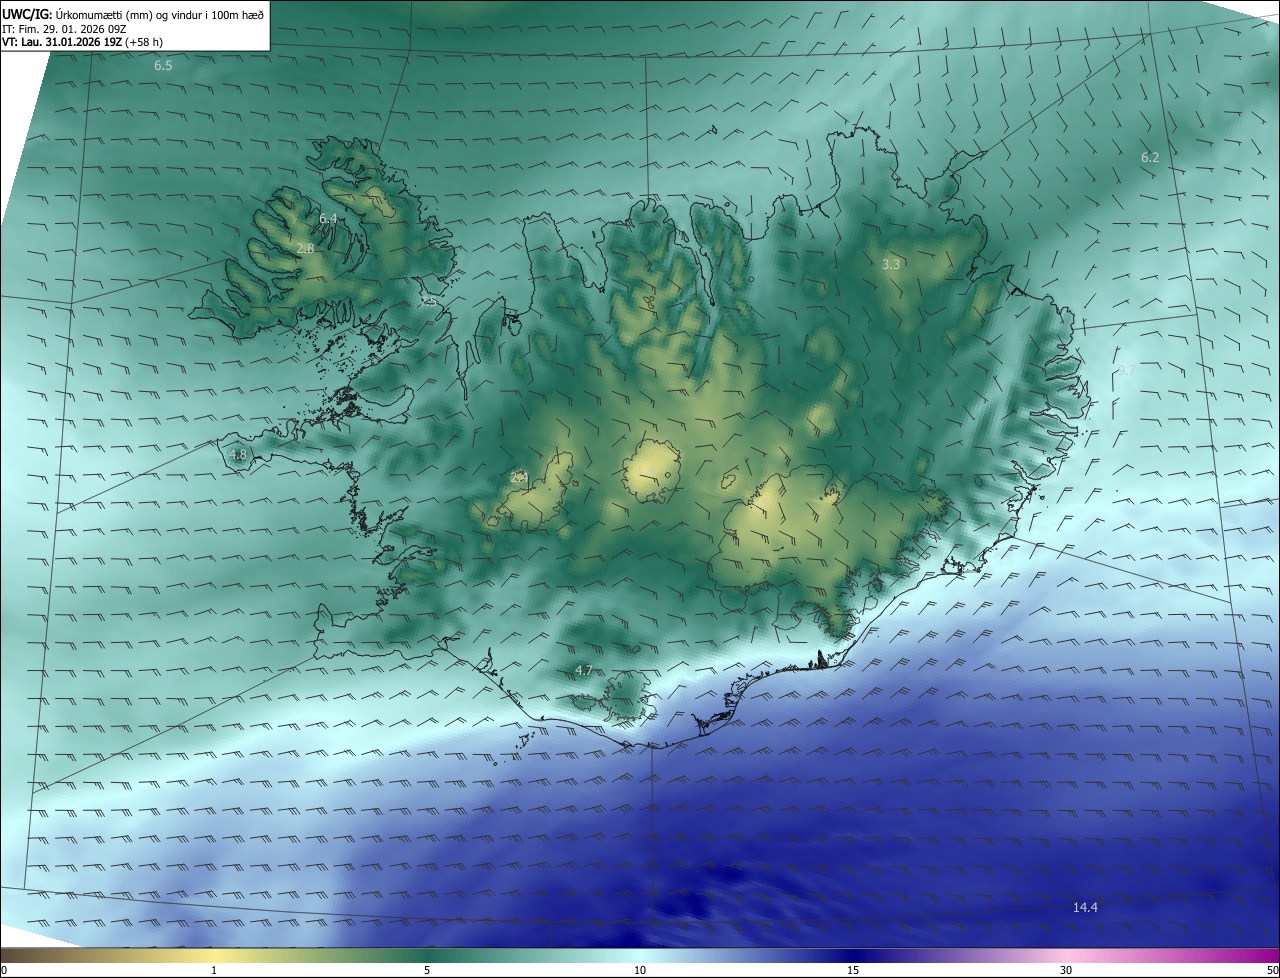The width and height of the screenshot is (1280, 978).
Task: Click the '3.3' value in northeast Iceland
Action: (x=891, y=265)
